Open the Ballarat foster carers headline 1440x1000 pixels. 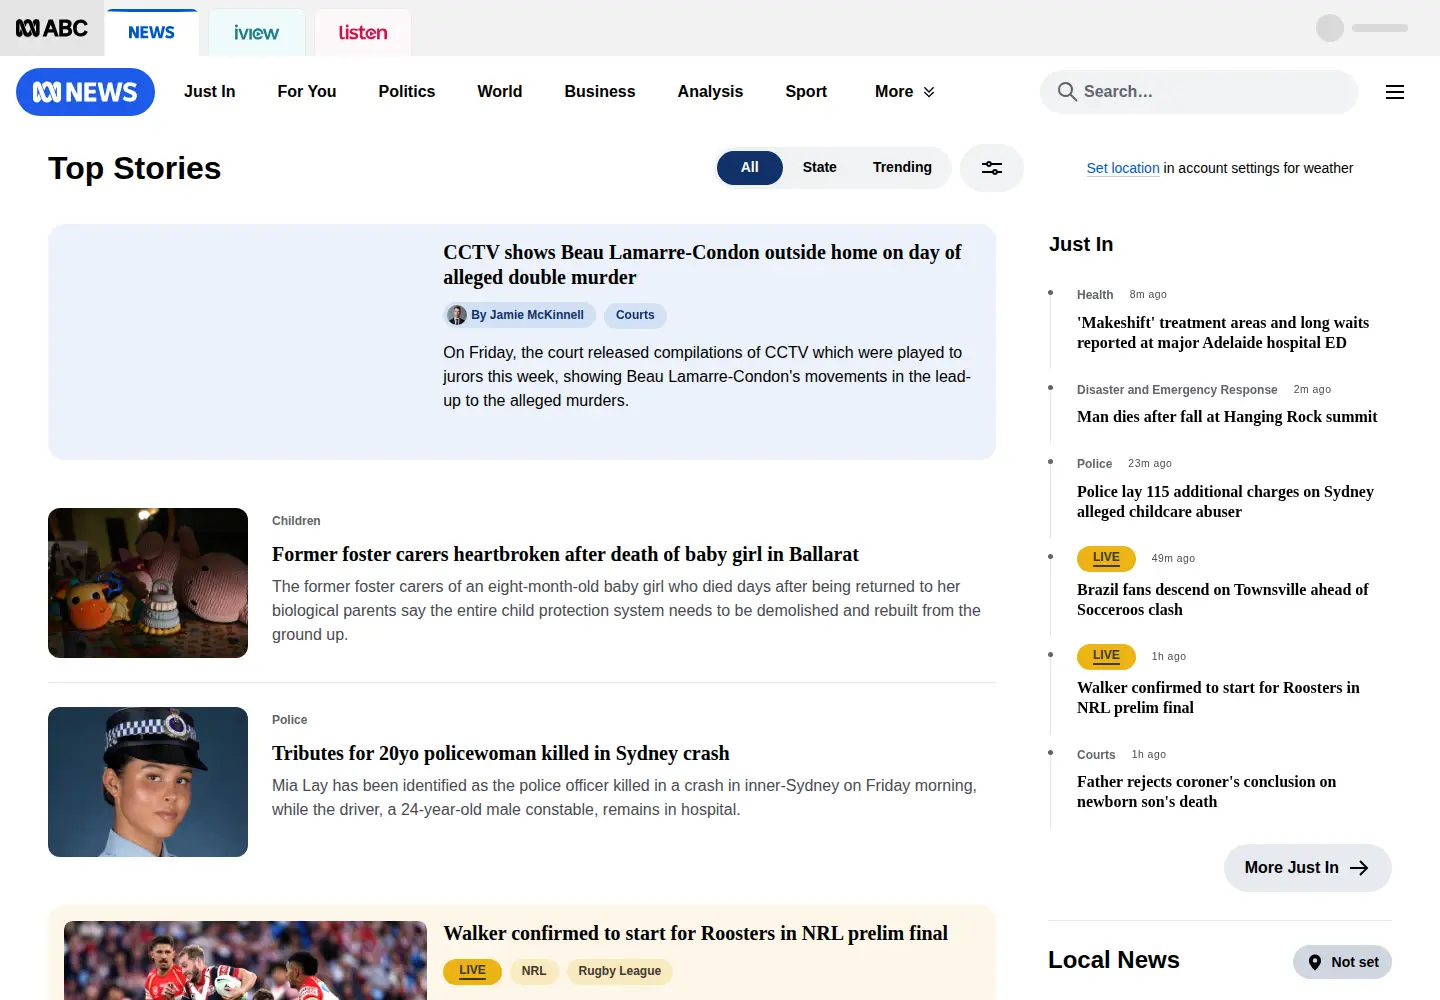pyautogui.click(x=565, y=554)
